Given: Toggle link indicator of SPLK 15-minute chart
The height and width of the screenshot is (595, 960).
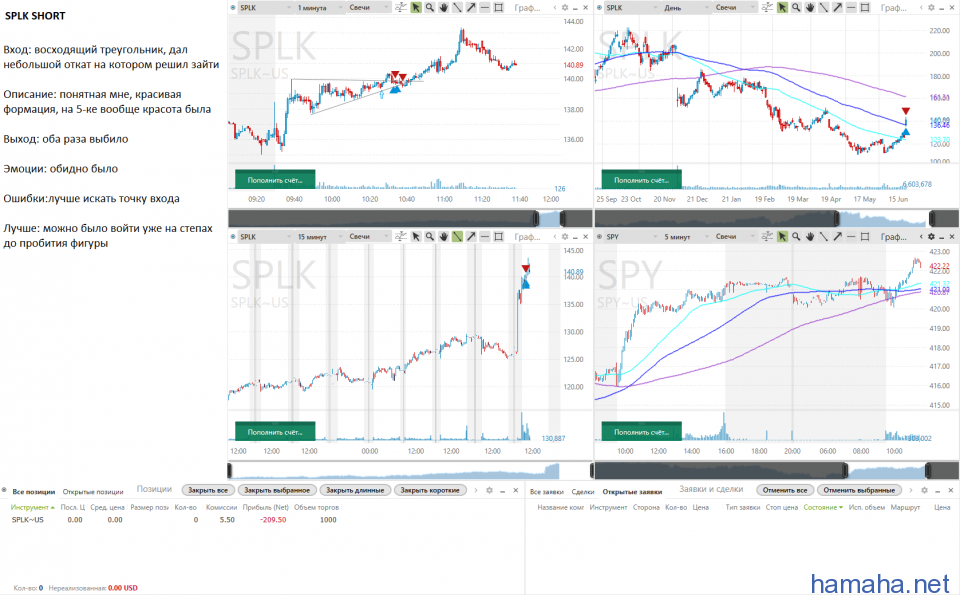Looking at the screenshot, I should tap(233, 236).
